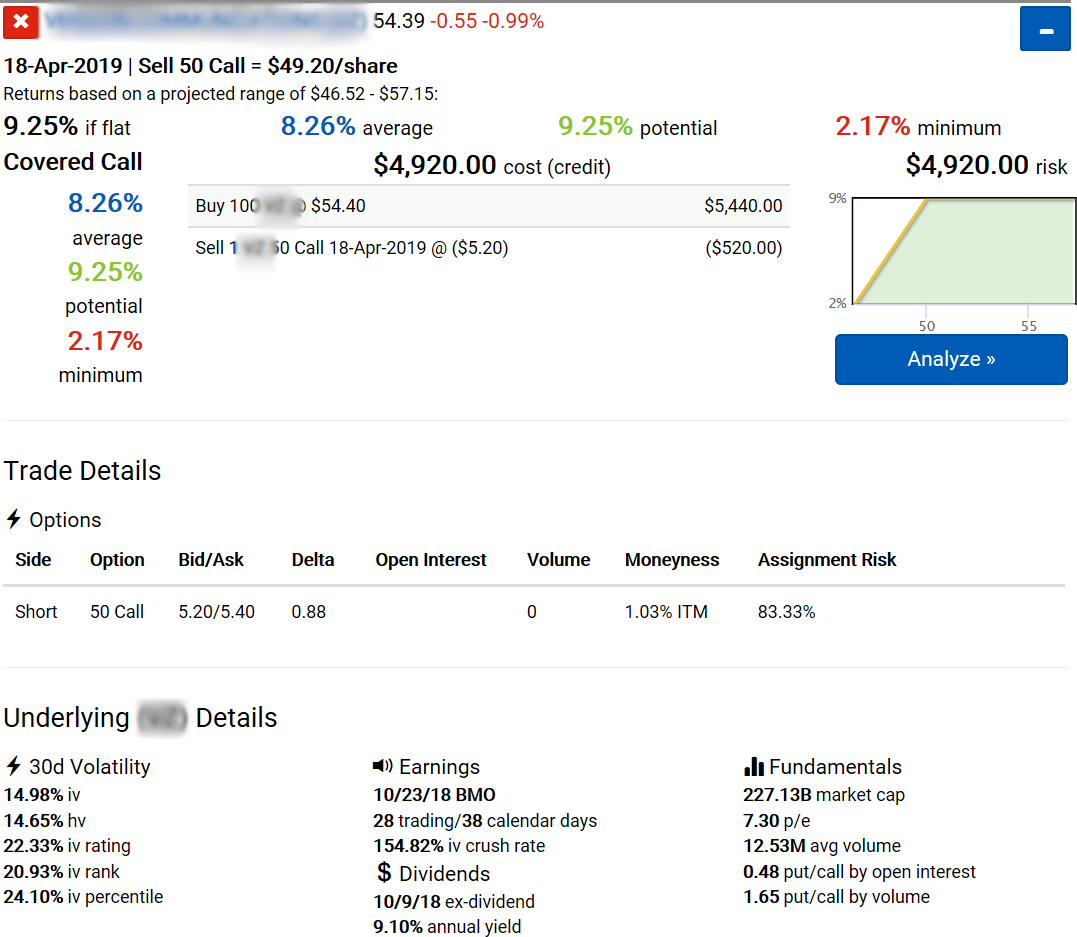This screenshot has height=937, width=1077.
Task: Select the Moneyness column header
Action: pyautogui.click(x=672, y=560)
